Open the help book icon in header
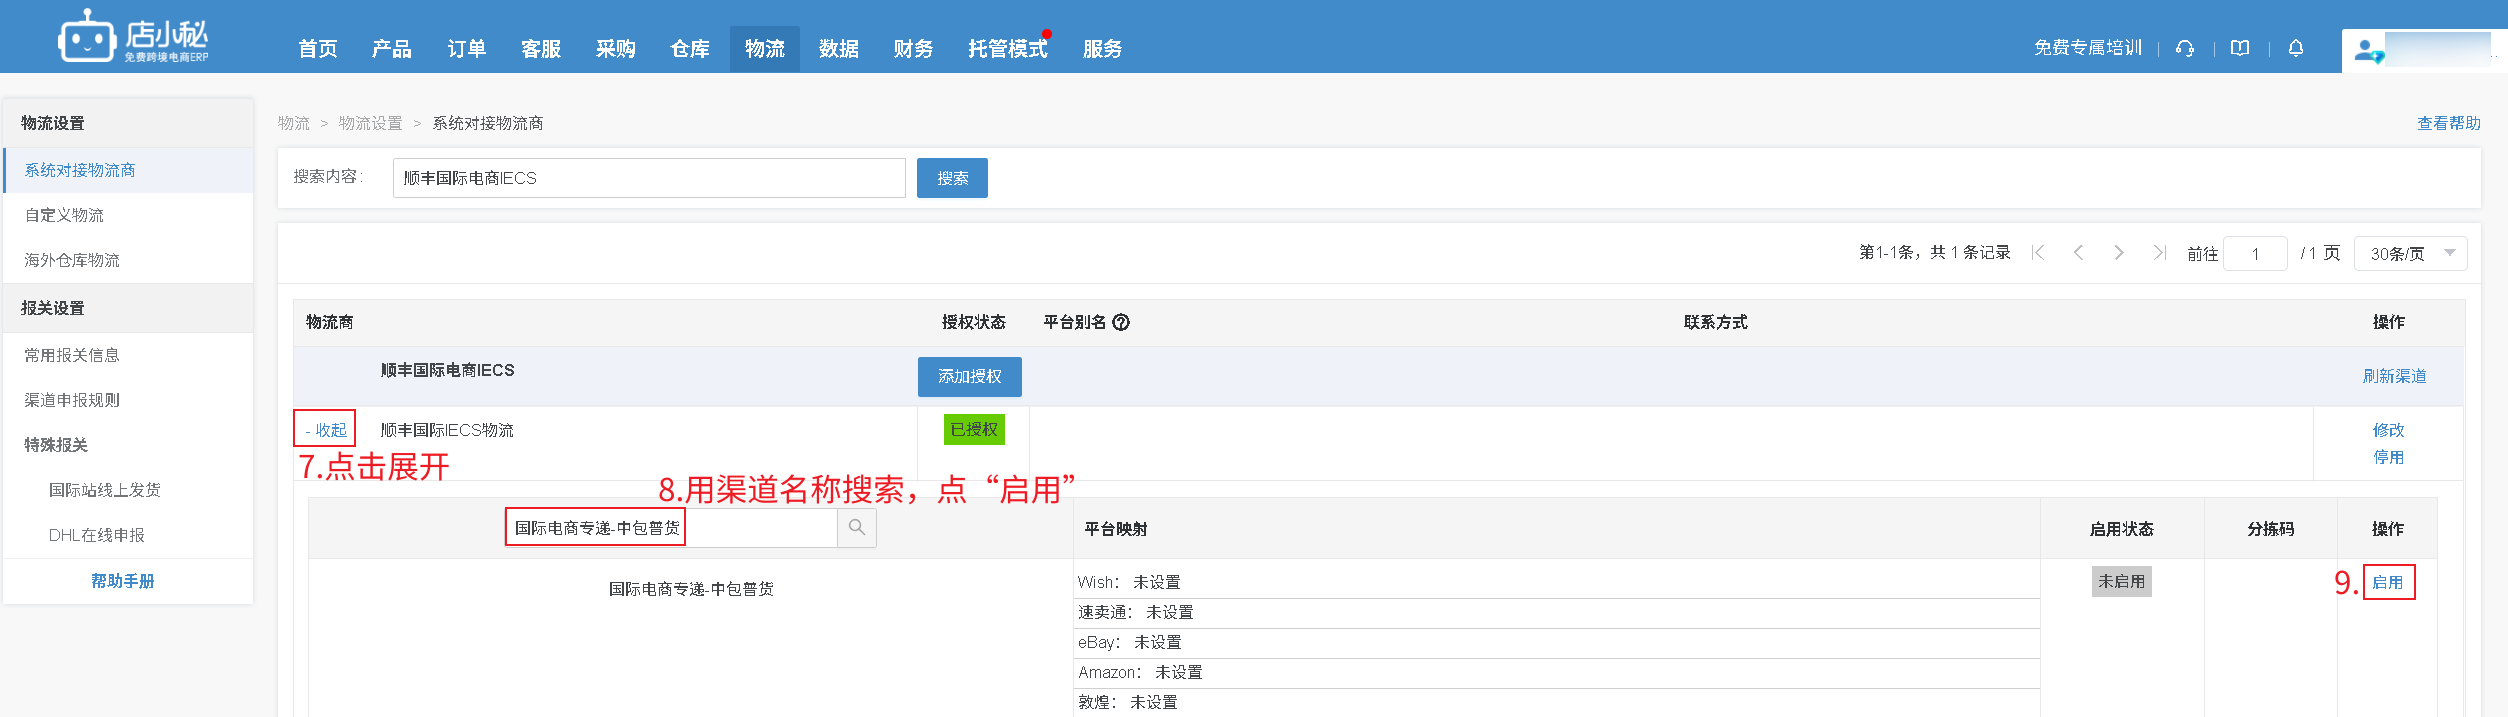 [2240, 48]
